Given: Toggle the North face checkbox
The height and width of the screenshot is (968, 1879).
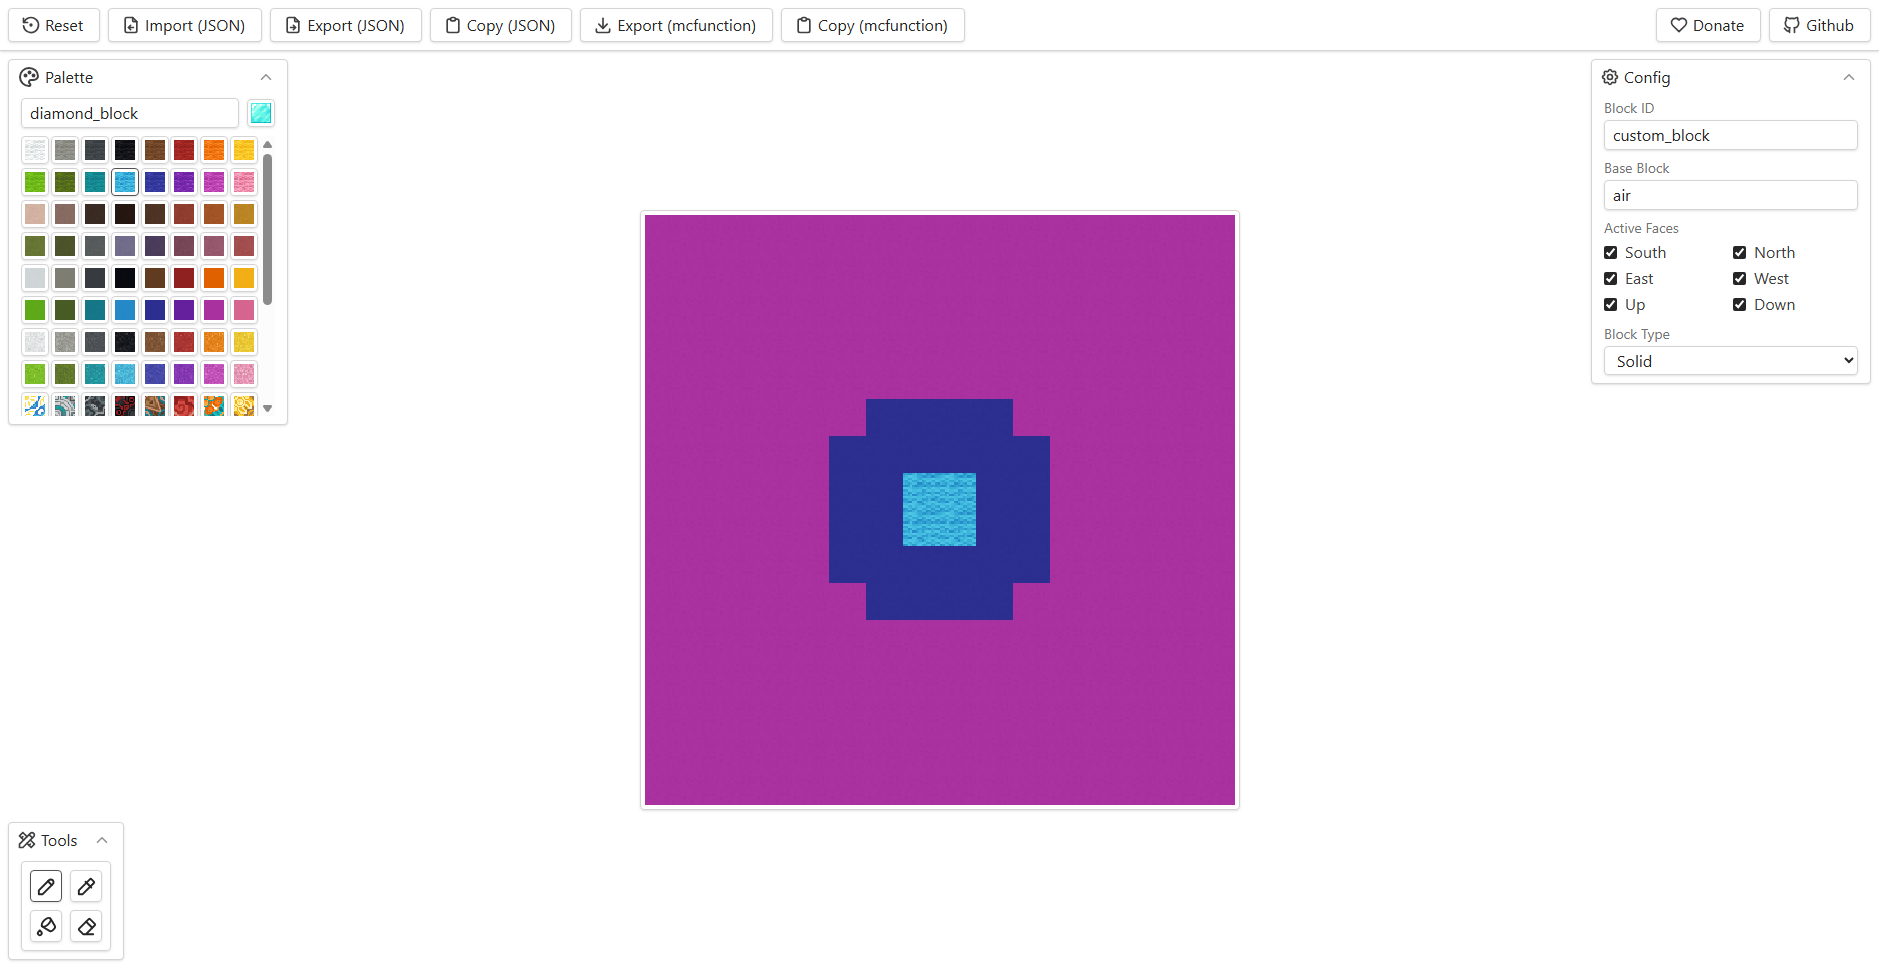Looking at the screenshot, I should pos(1739,252).
